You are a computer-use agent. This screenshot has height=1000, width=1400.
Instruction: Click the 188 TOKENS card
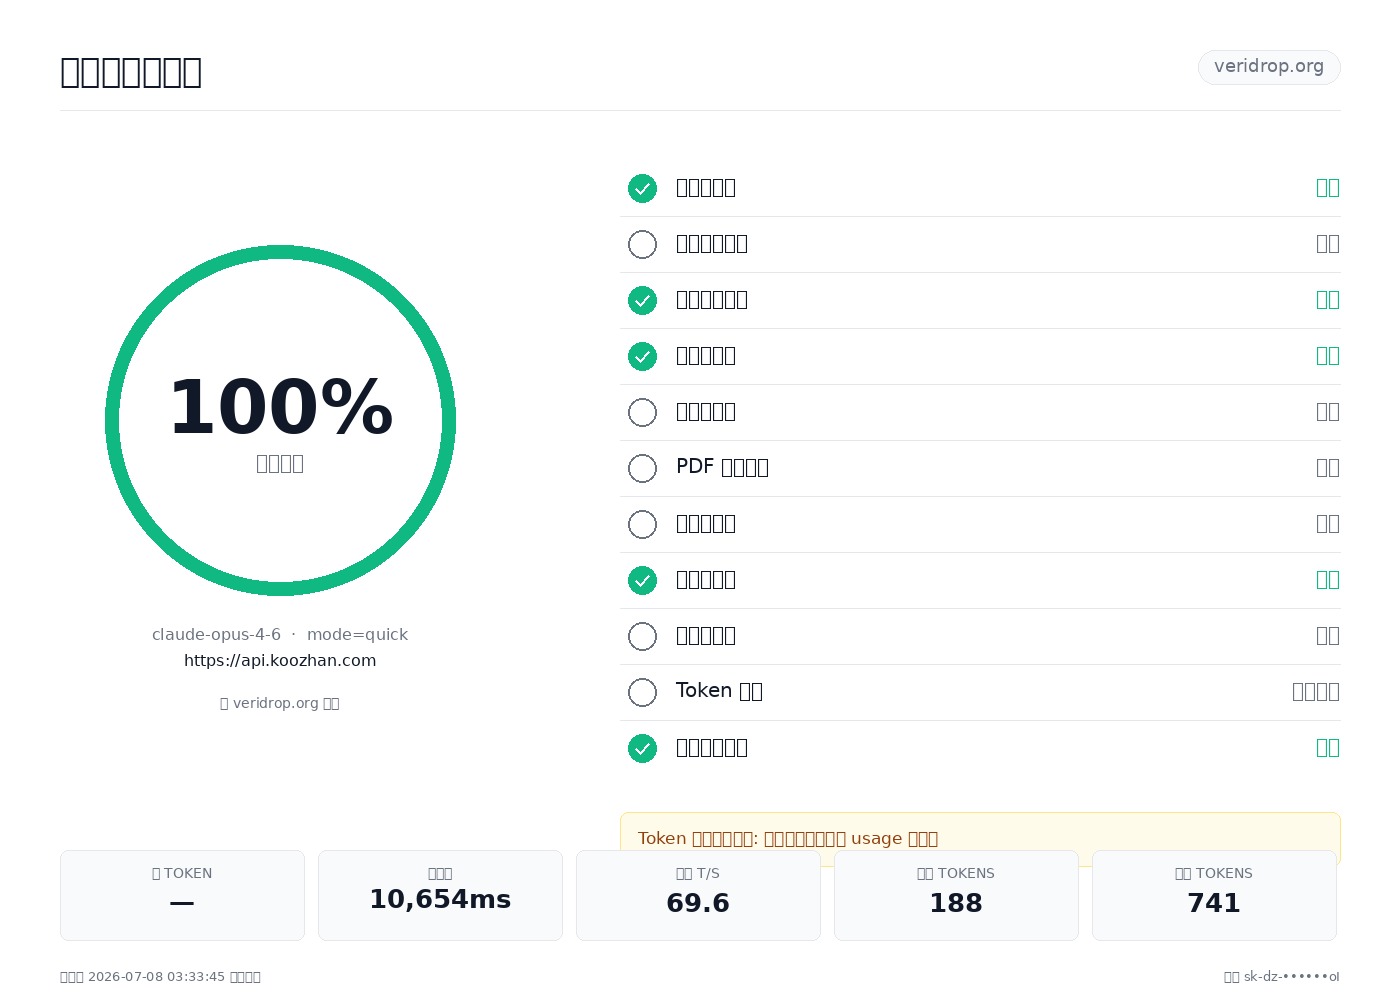tap(956, 895)
